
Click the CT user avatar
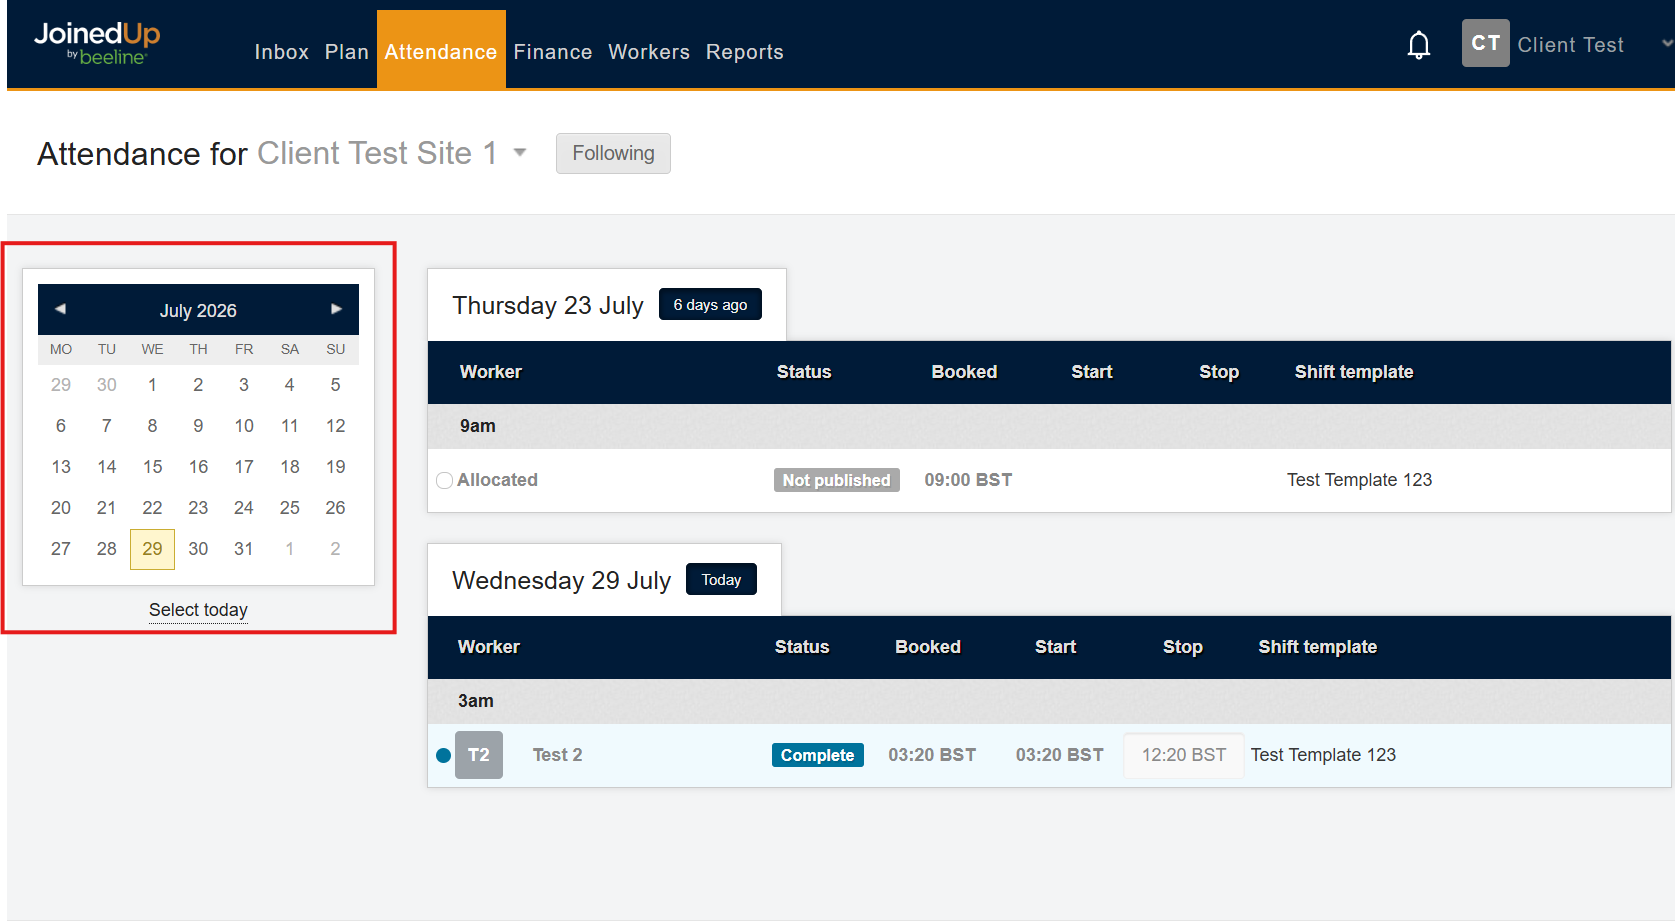point(1485,43)
